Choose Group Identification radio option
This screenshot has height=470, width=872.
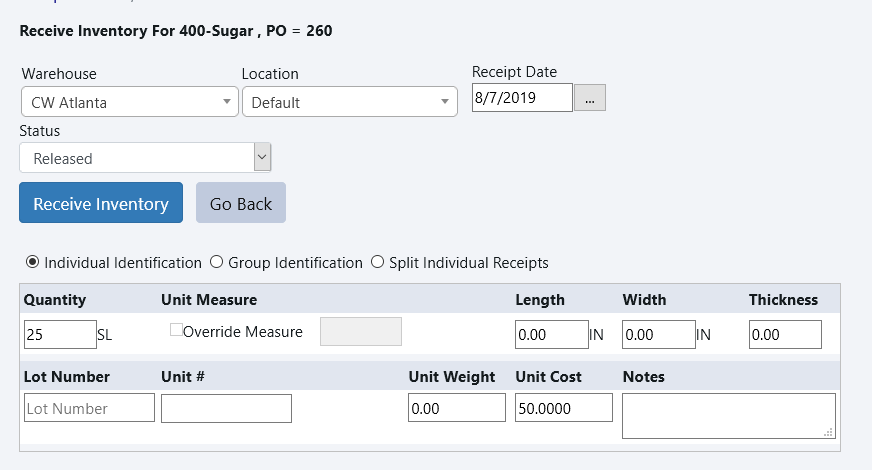pyautogui.click(x=216, y=263)
